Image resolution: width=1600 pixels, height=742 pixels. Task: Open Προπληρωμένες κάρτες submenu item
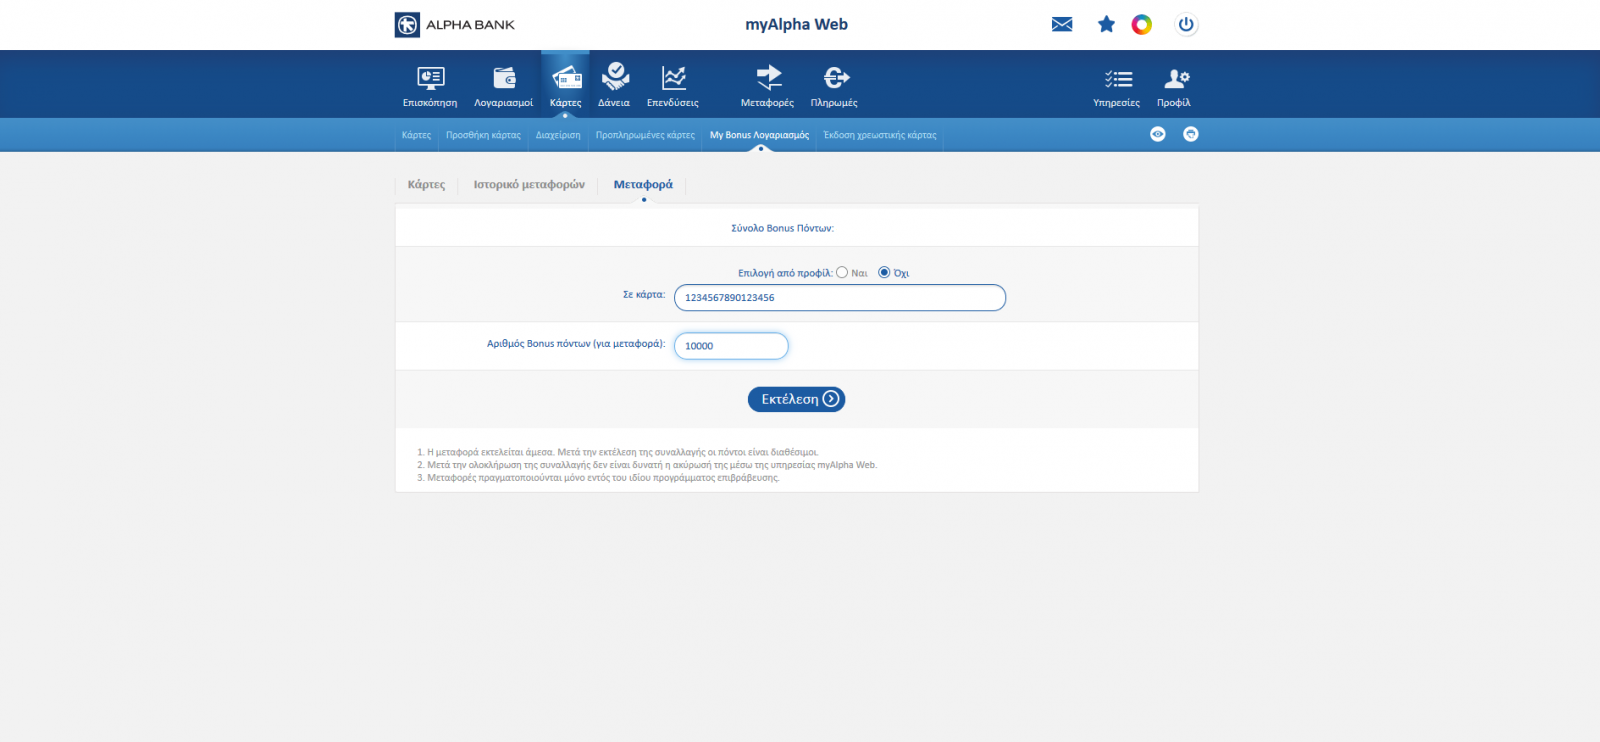[645, 135]
